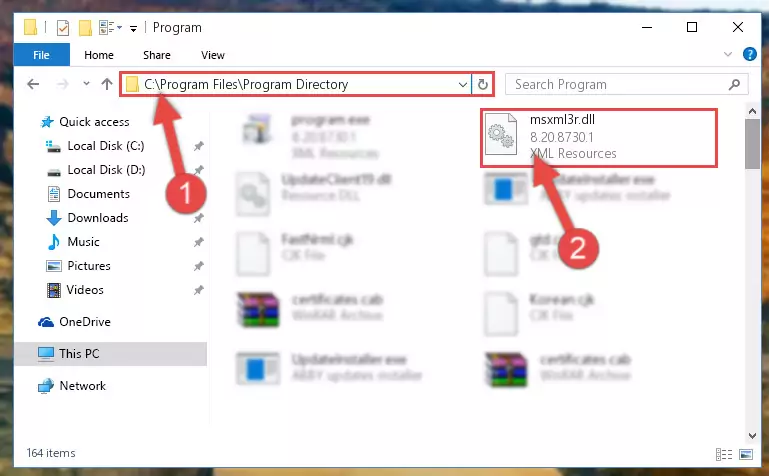Refresh the current folder view
The width and height of the screenshot is (769, 476).
point(483,84)
